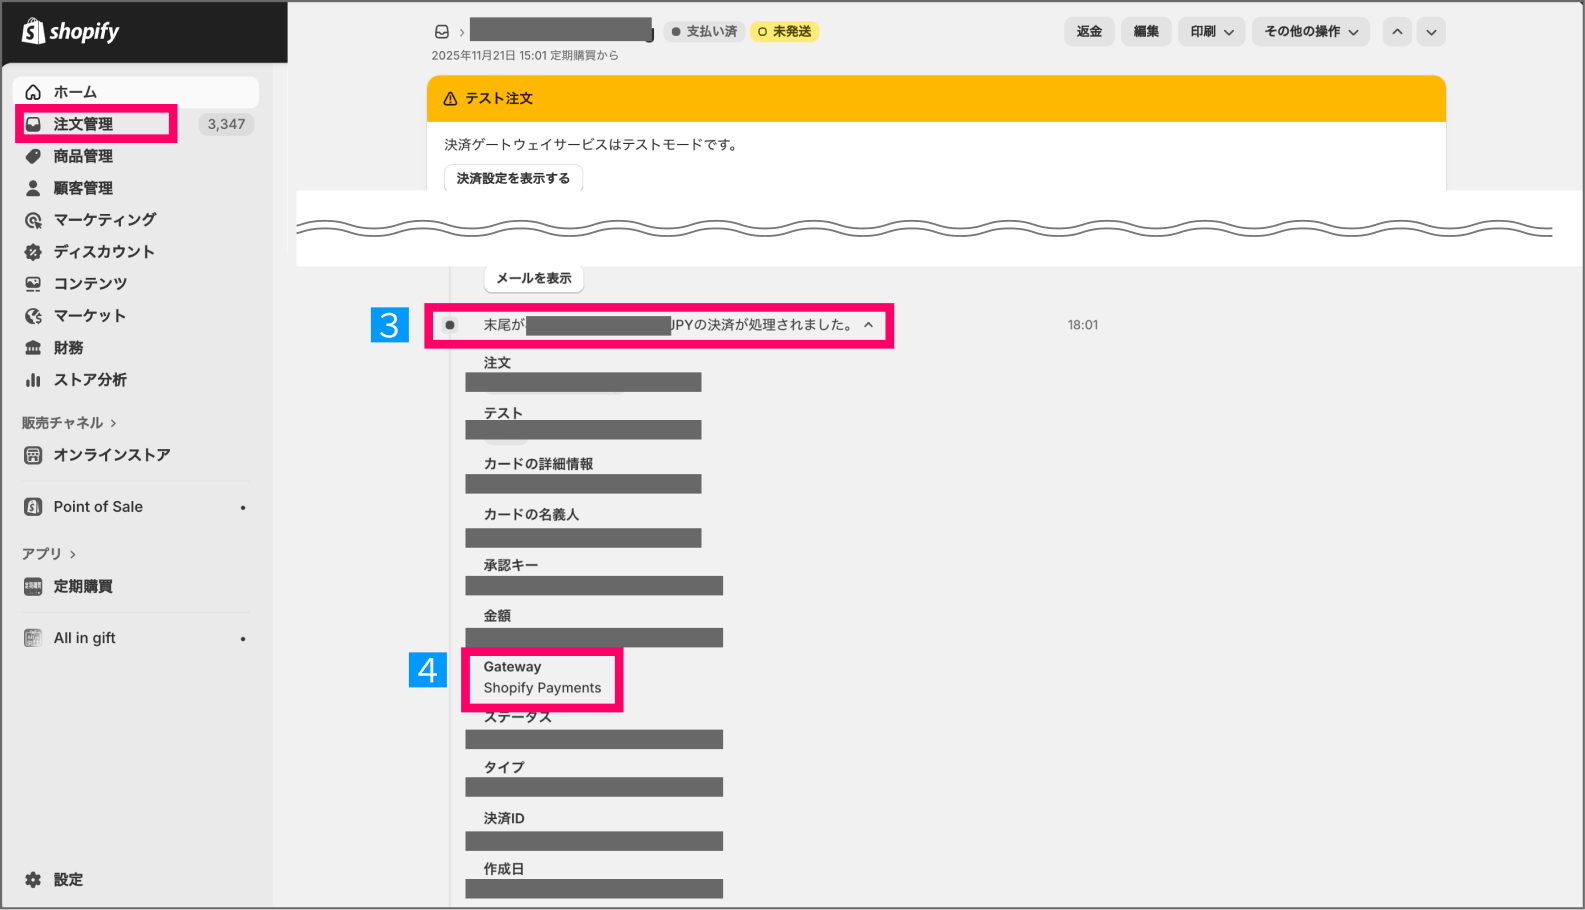
Task: Open the 印刷 print dropdown
Action: tap(1211, 32)
